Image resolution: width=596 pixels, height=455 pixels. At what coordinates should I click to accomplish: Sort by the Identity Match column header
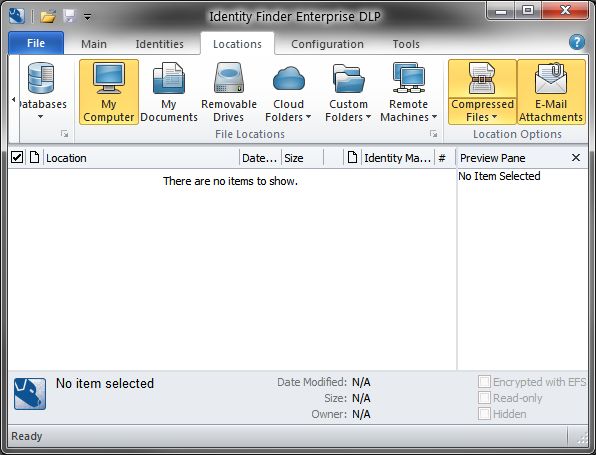(398, 157)
